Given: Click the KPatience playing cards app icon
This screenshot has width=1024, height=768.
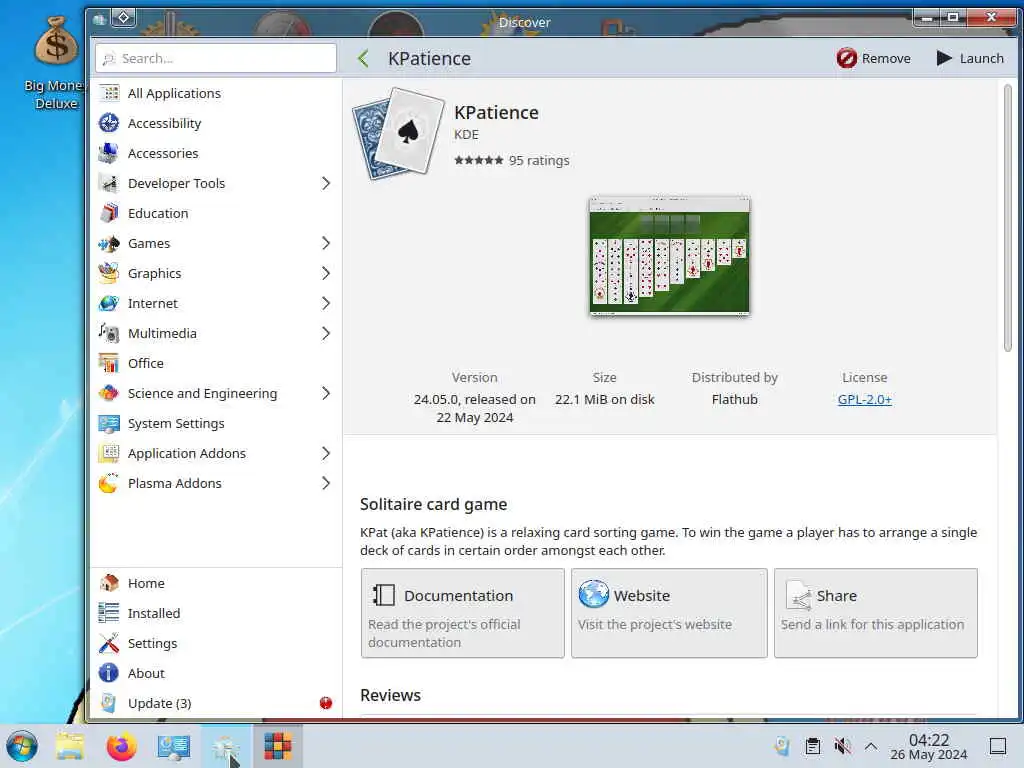Looking at the screenshot, I should point(398,134).
